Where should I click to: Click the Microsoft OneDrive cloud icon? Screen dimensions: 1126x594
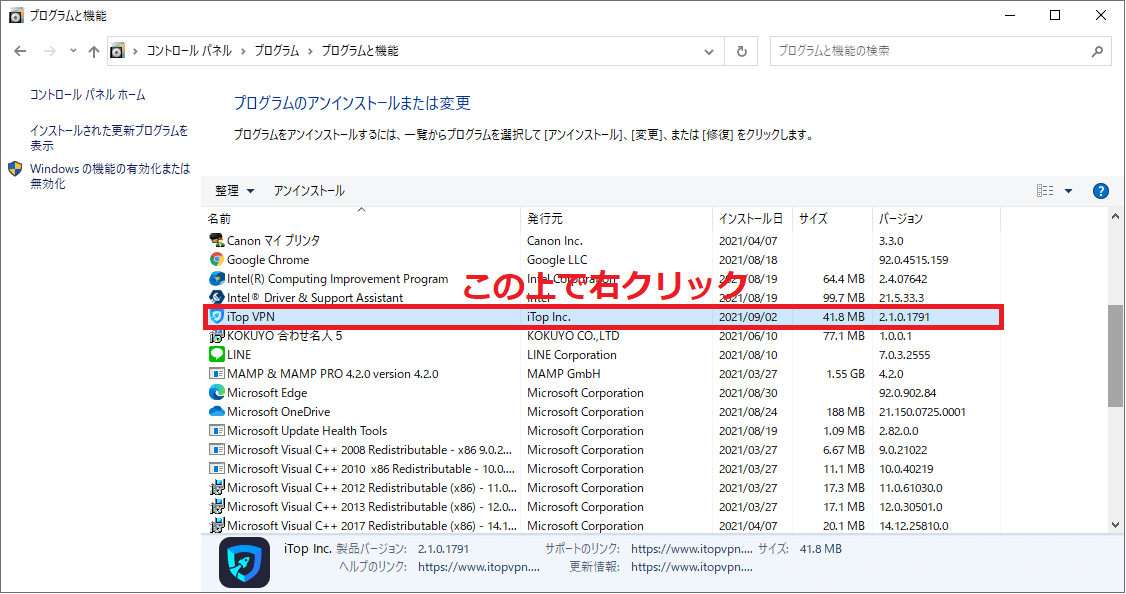pos(216,412)
